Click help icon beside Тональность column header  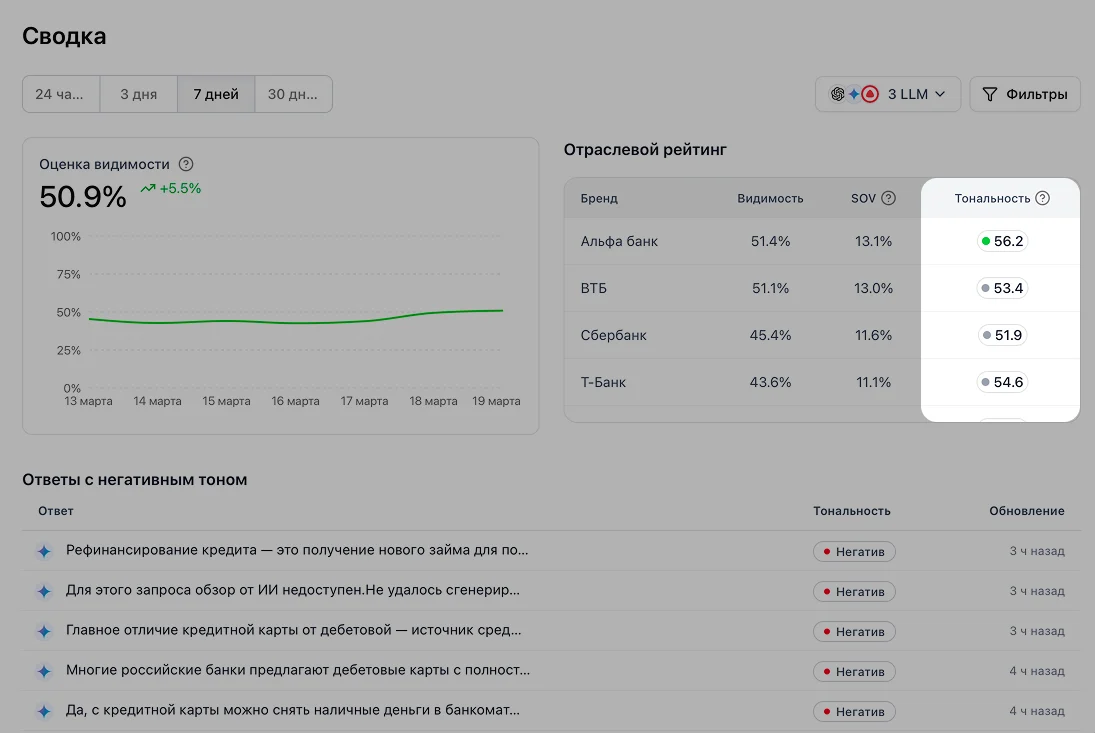click(1043, 198)
